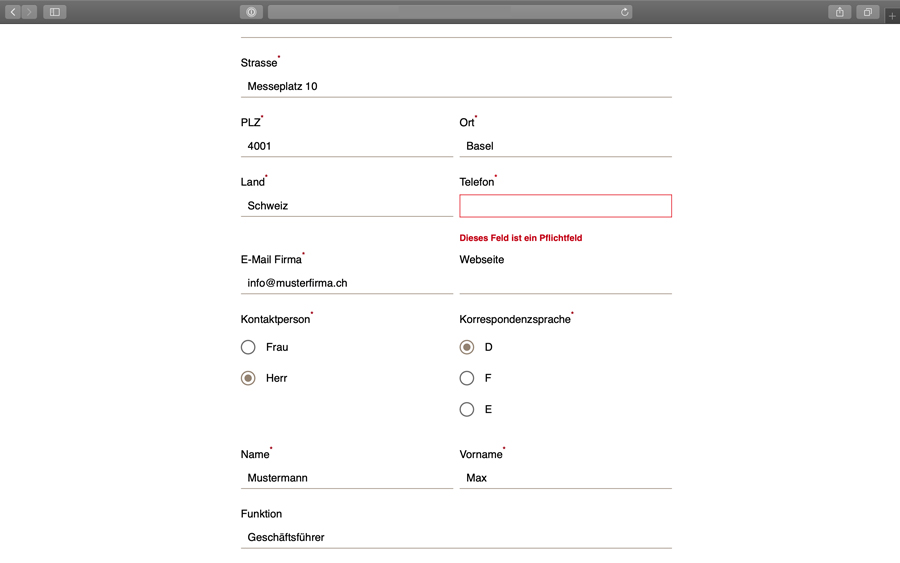The width and height of the screenshot is (900, 563).
Task: Click the E-Mail Firma label
Action: click(x=271, y=259)
